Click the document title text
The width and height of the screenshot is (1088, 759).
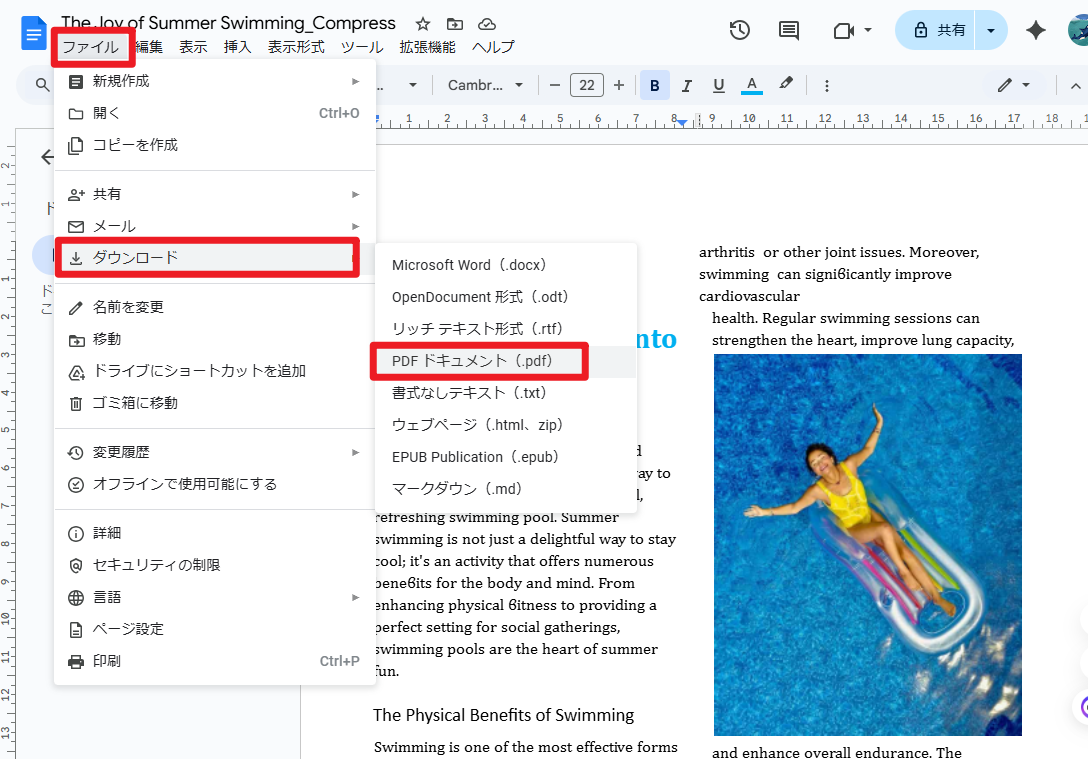(228, 23)
